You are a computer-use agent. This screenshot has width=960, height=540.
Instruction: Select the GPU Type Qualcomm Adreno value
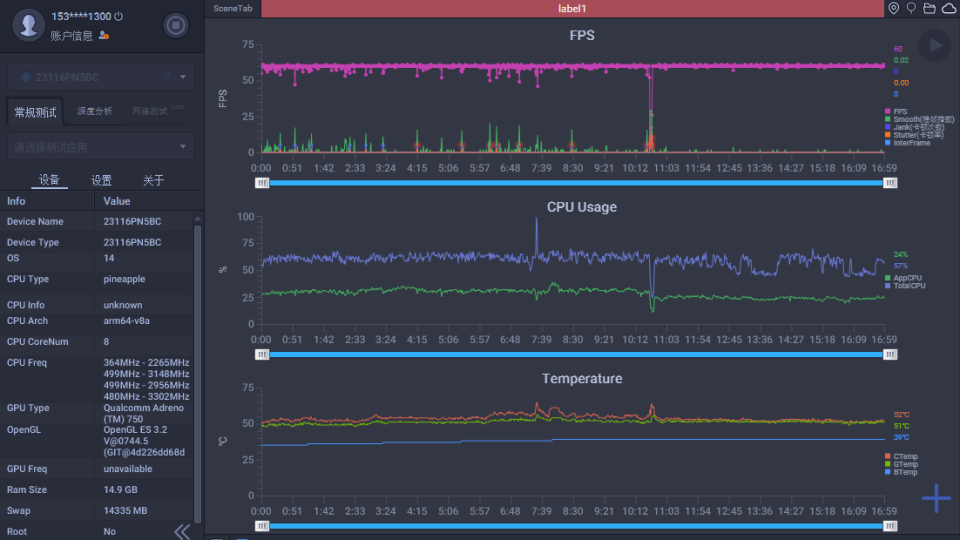(143, 413)
